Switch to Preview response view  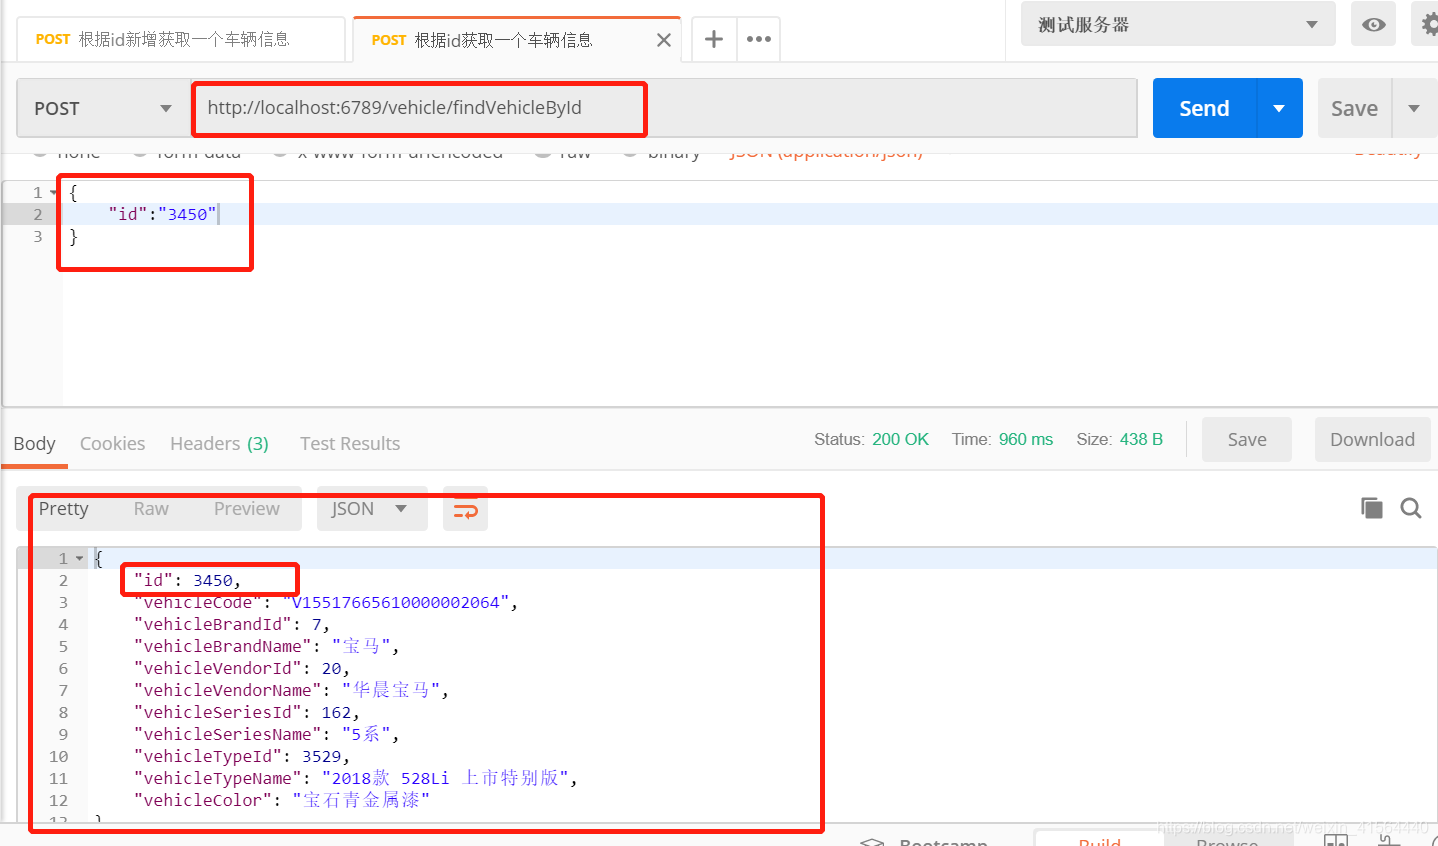[246, 508]
